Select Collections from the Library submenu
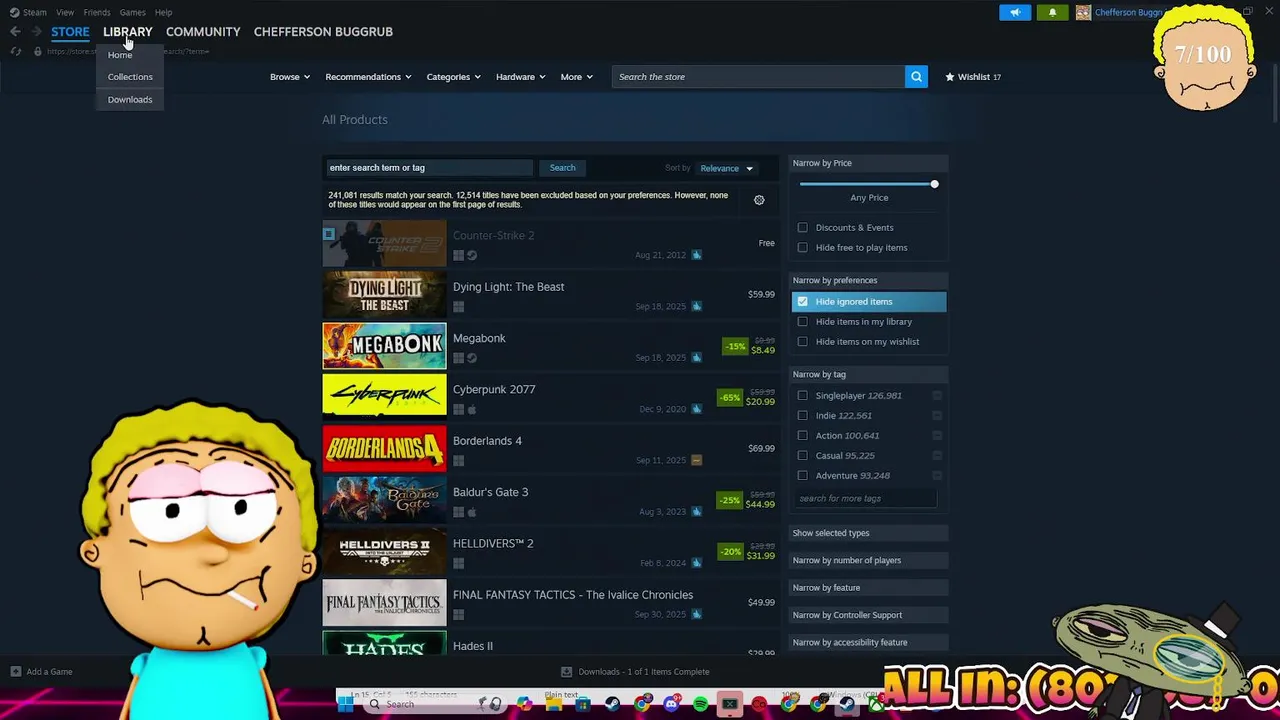Screen dimensions: 1280x720 point(130,77)
